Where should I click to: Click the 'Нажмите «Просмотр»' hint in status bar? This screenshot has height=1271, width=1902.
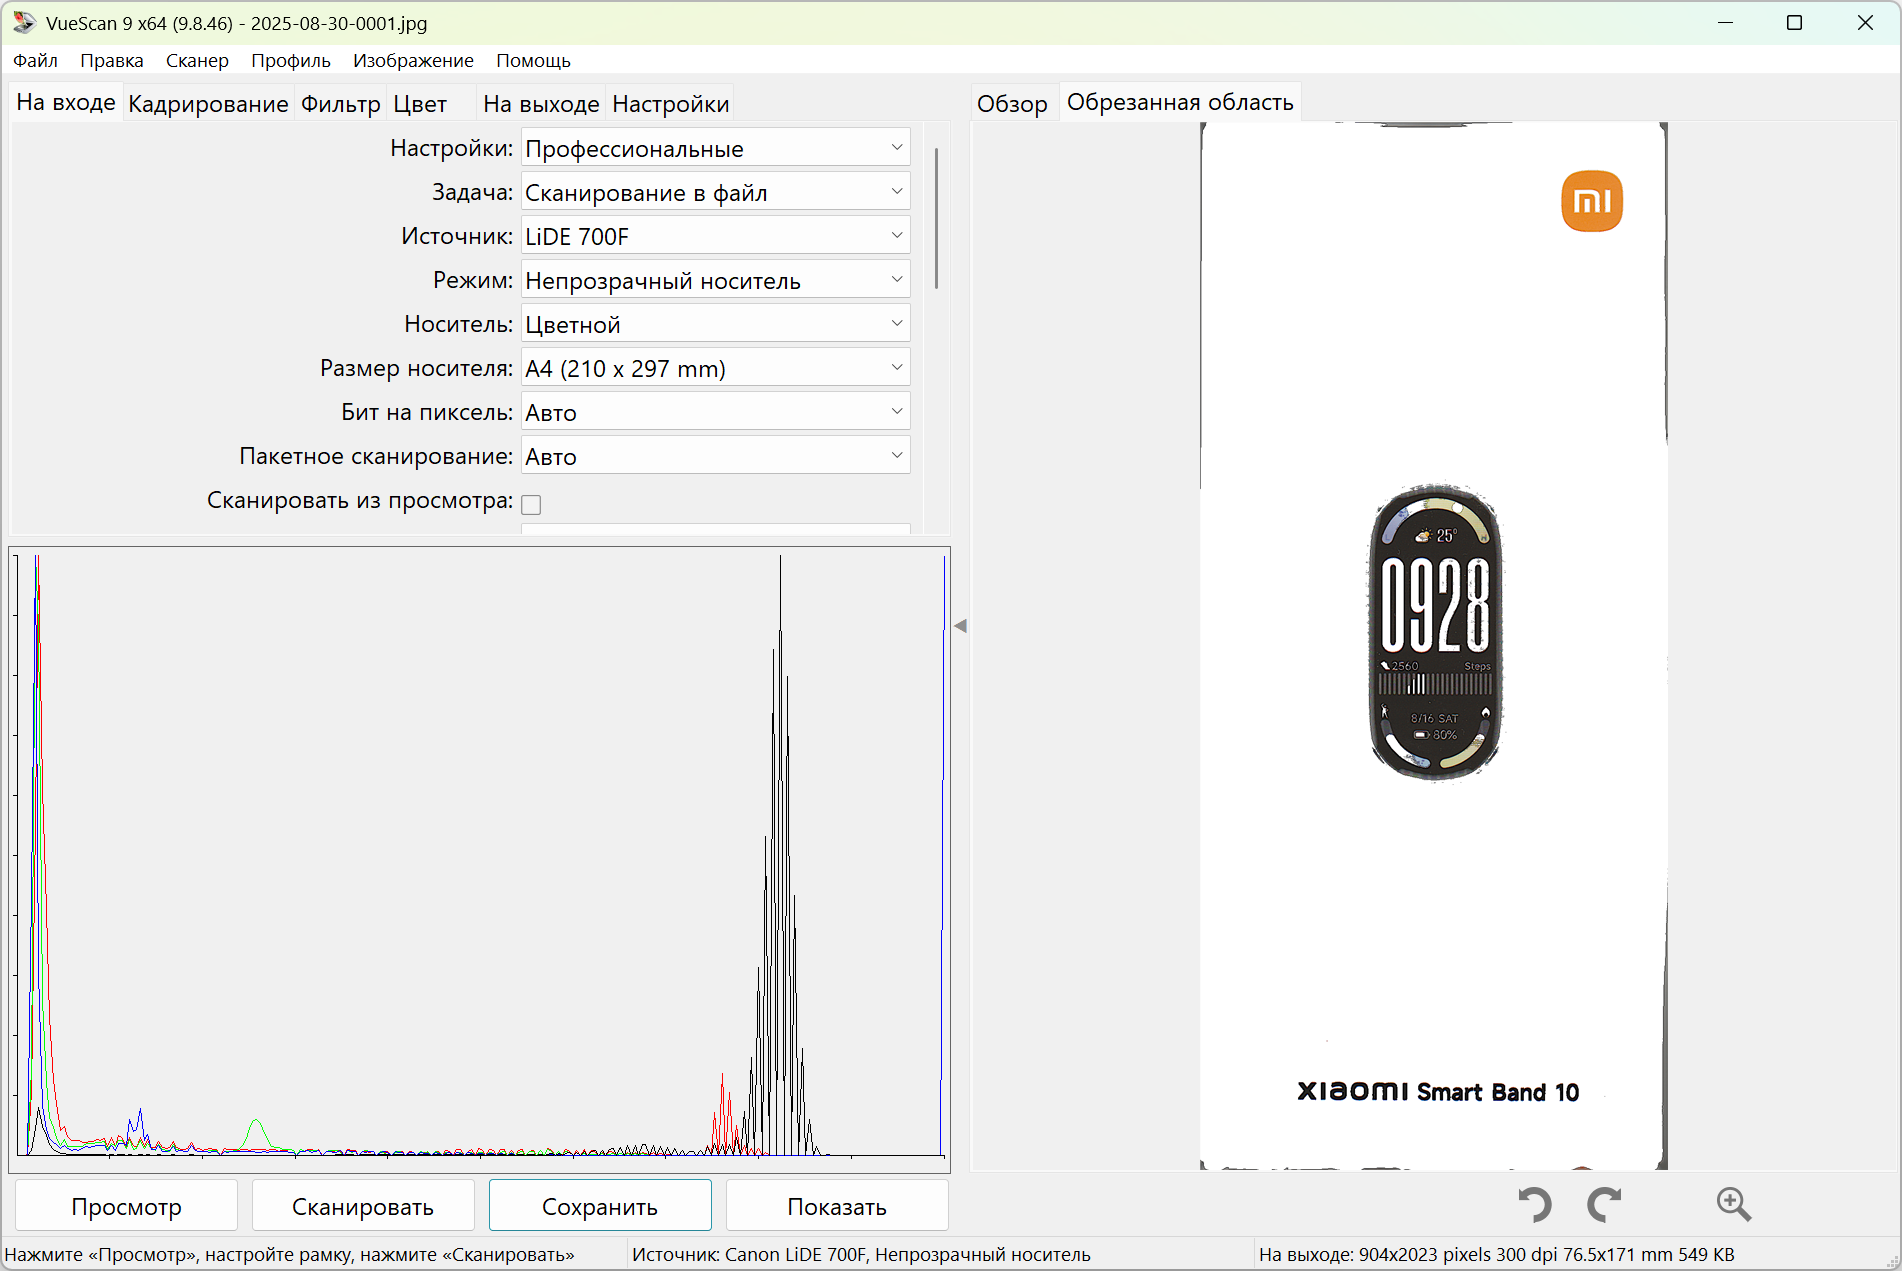290,1254
